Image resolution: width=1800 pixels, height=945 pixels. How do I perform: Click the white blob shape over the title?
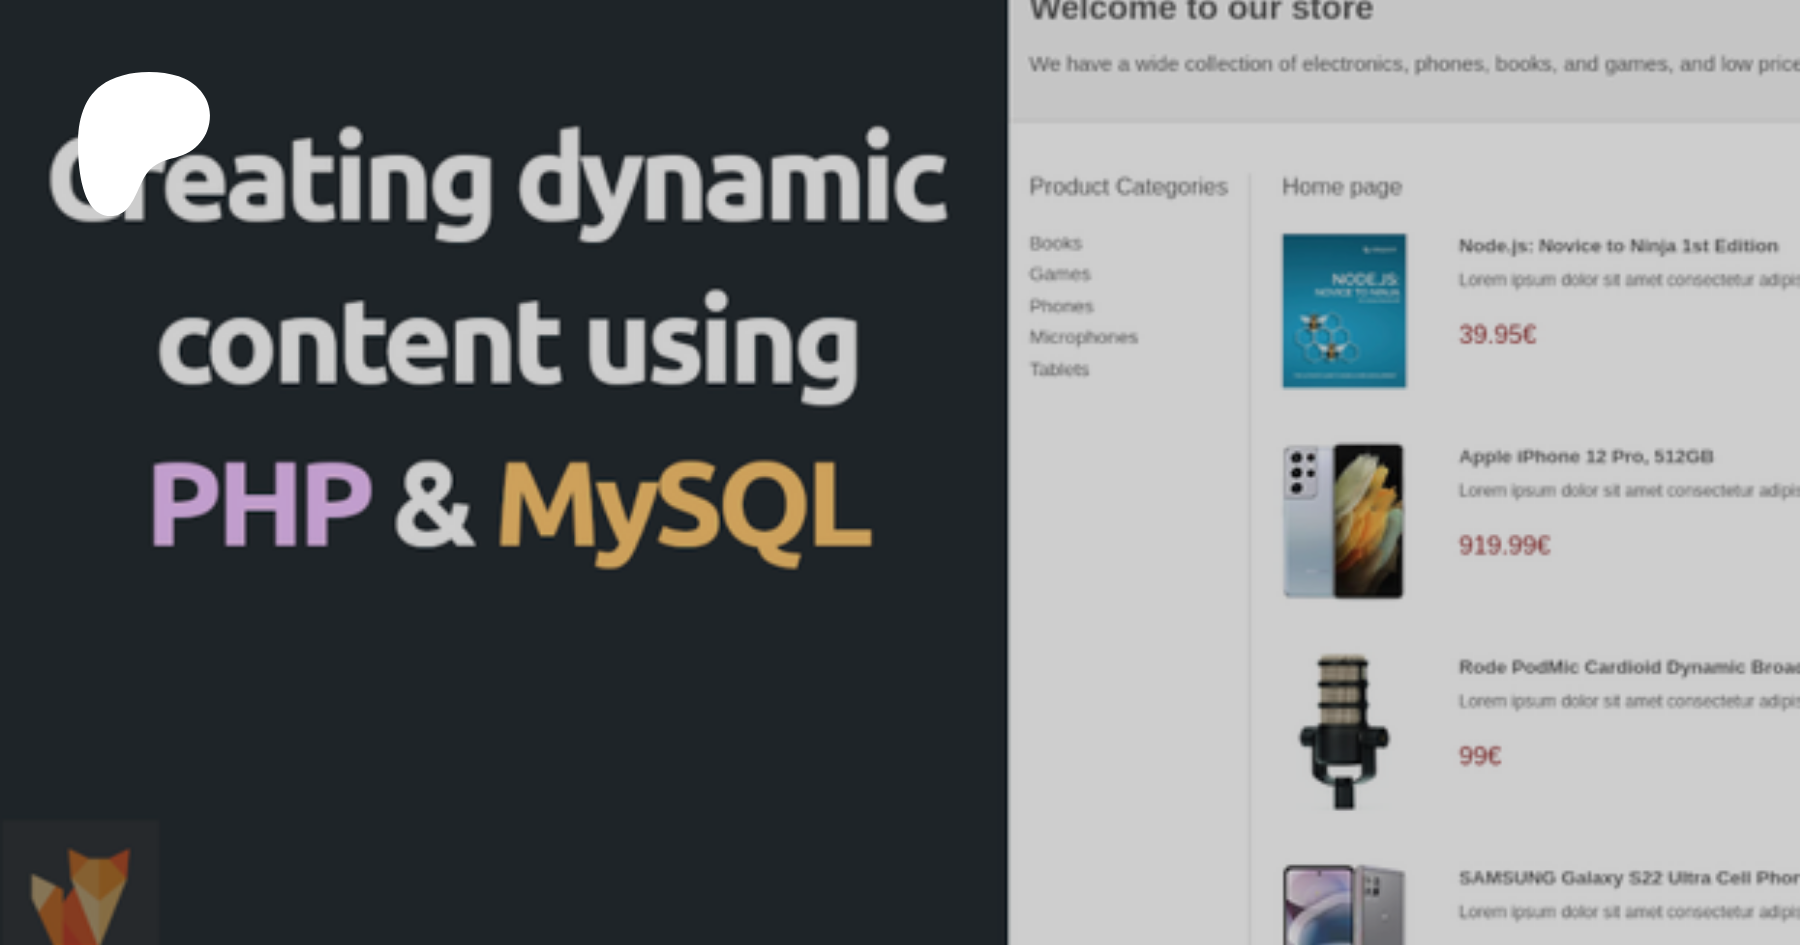coord(140,135)
